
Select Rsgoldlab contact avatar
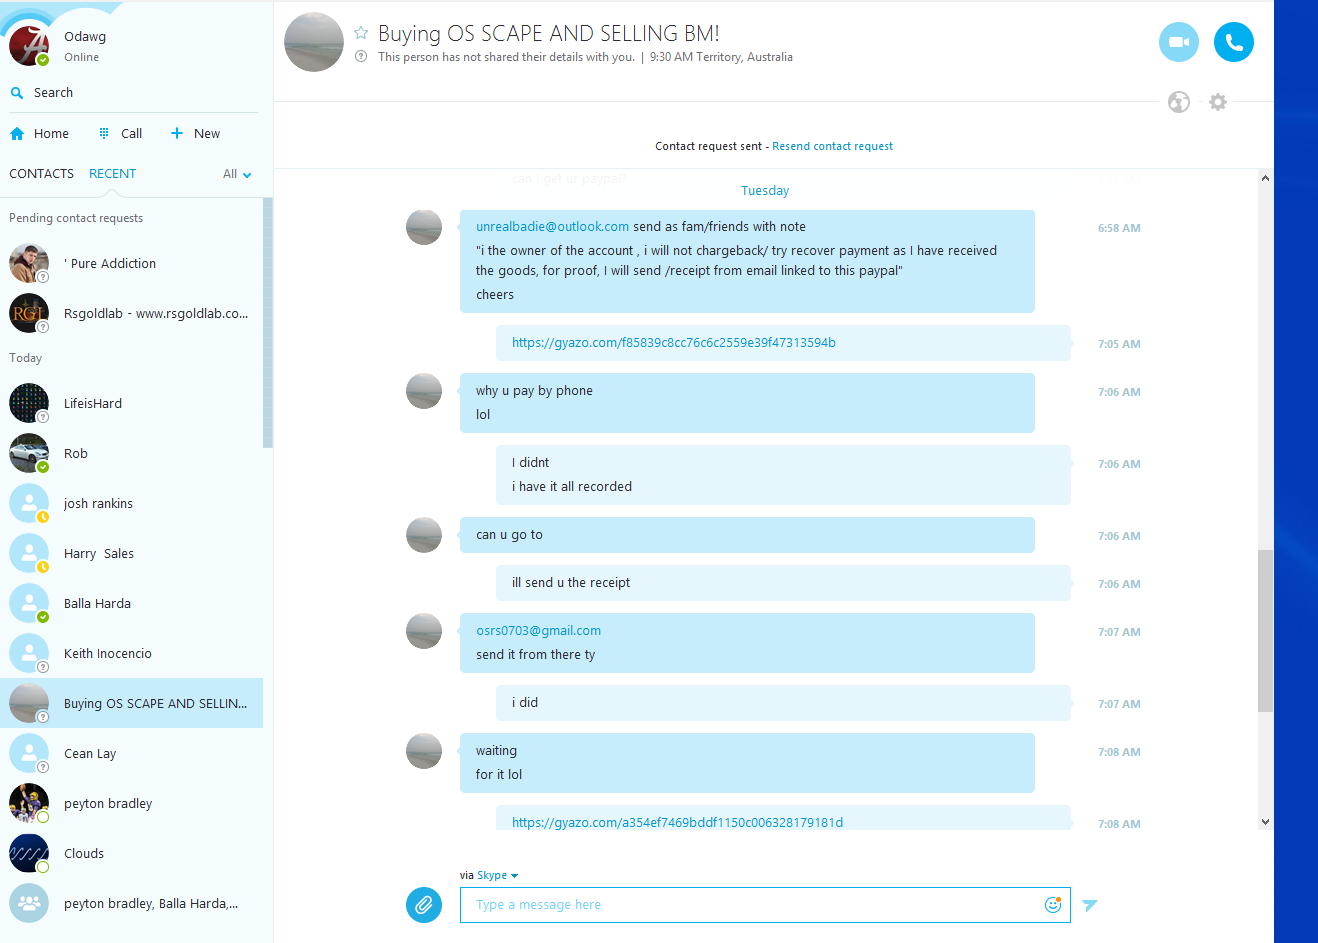pos(29,313)
